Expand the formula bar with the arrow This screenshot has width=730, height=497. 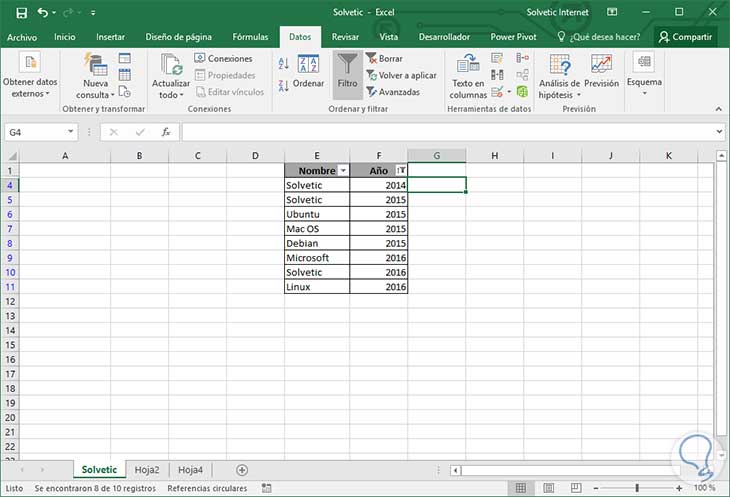[720, 132]
